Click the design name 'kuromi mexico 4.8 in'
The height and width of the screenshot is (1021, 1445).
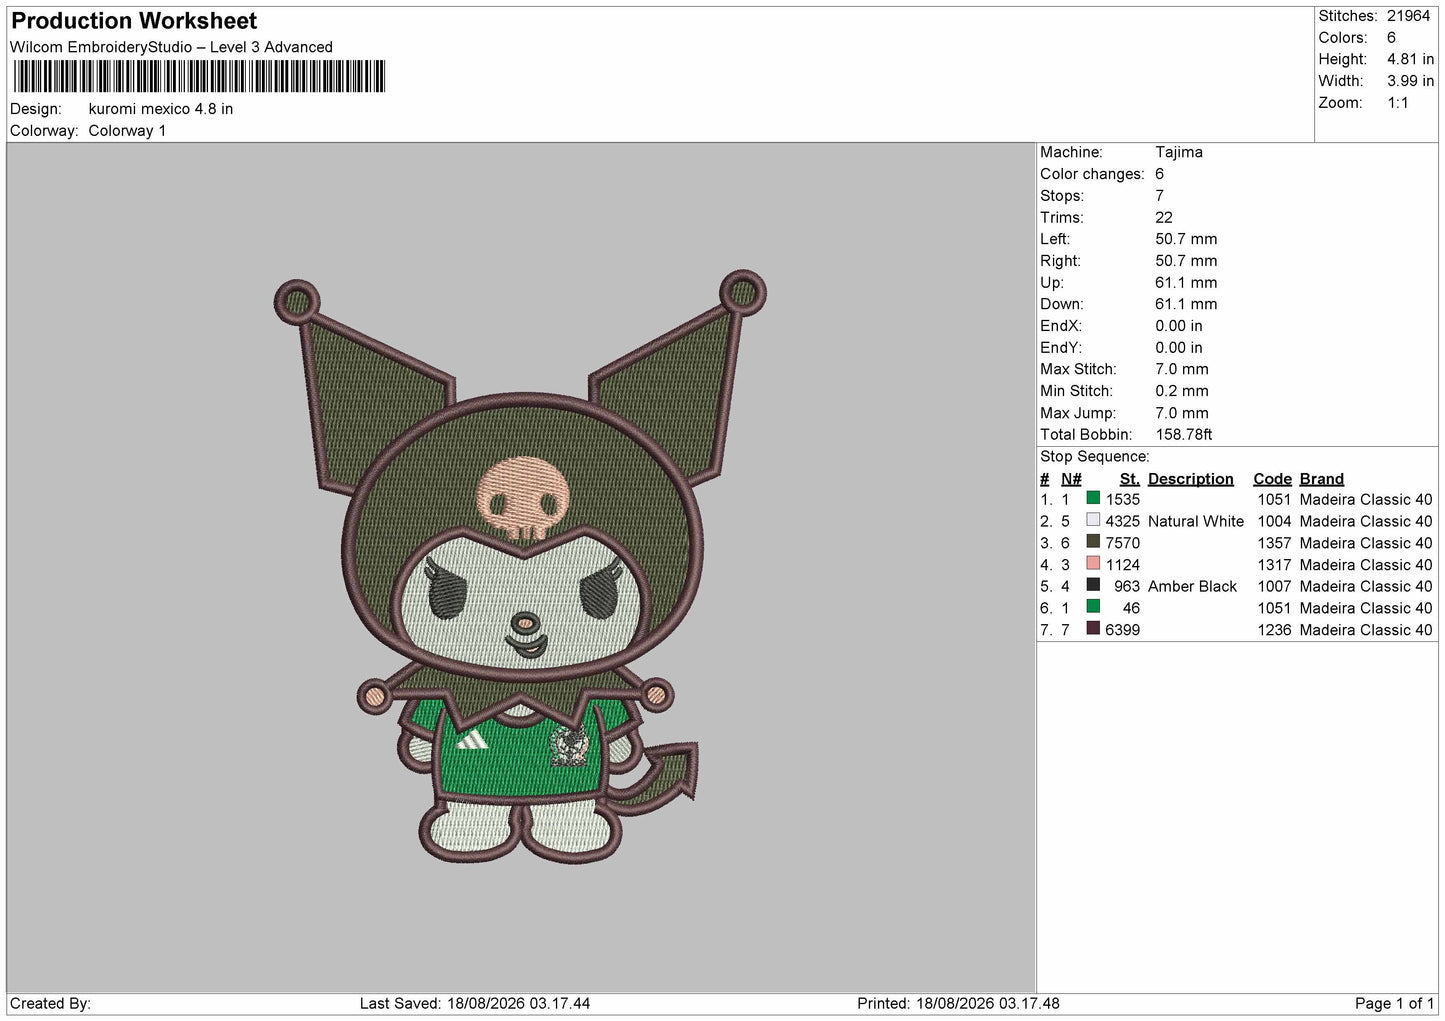(x=161, y=109)
